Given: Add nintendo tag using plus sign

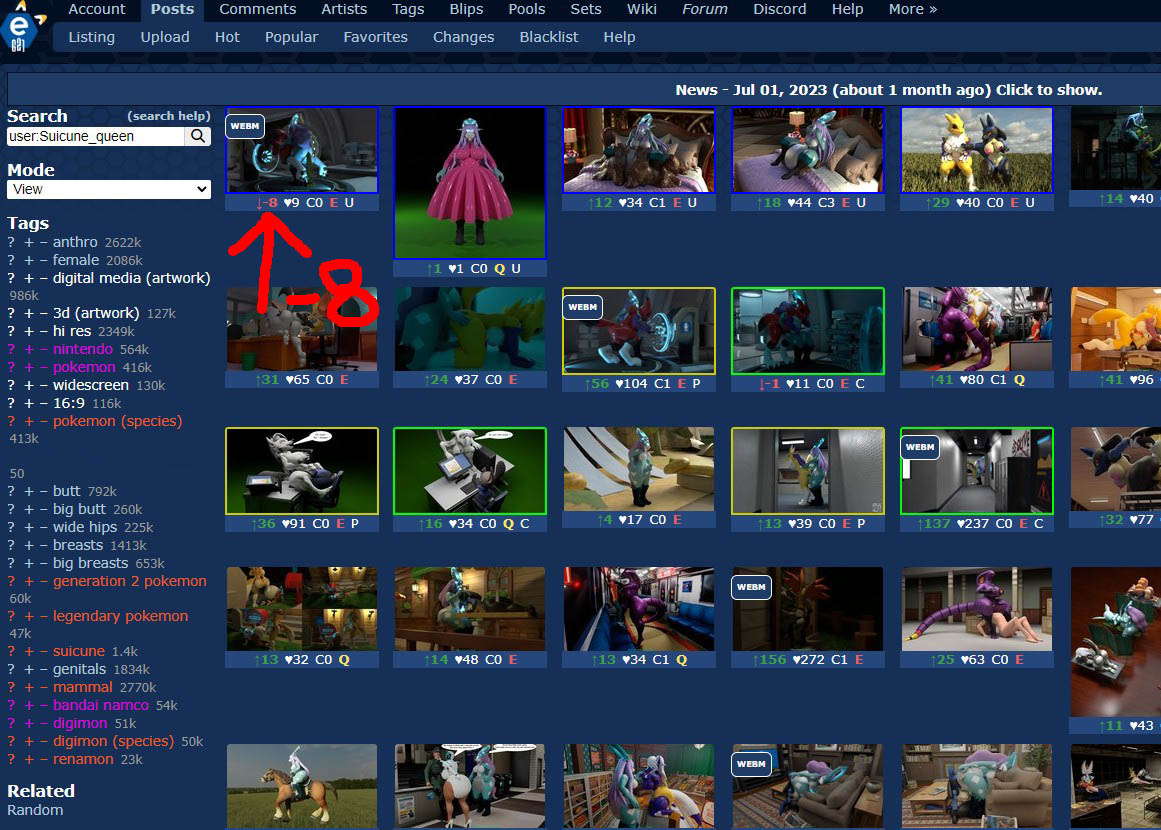Looking at the screenshot, I should (x=29, y=349).
